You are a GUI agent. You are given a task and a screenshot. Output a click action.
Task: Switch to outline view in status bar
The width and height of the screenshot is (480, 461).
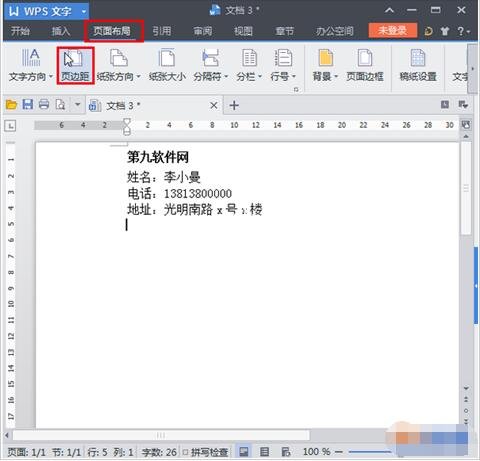pyautogui.click(x=264, y=452)
